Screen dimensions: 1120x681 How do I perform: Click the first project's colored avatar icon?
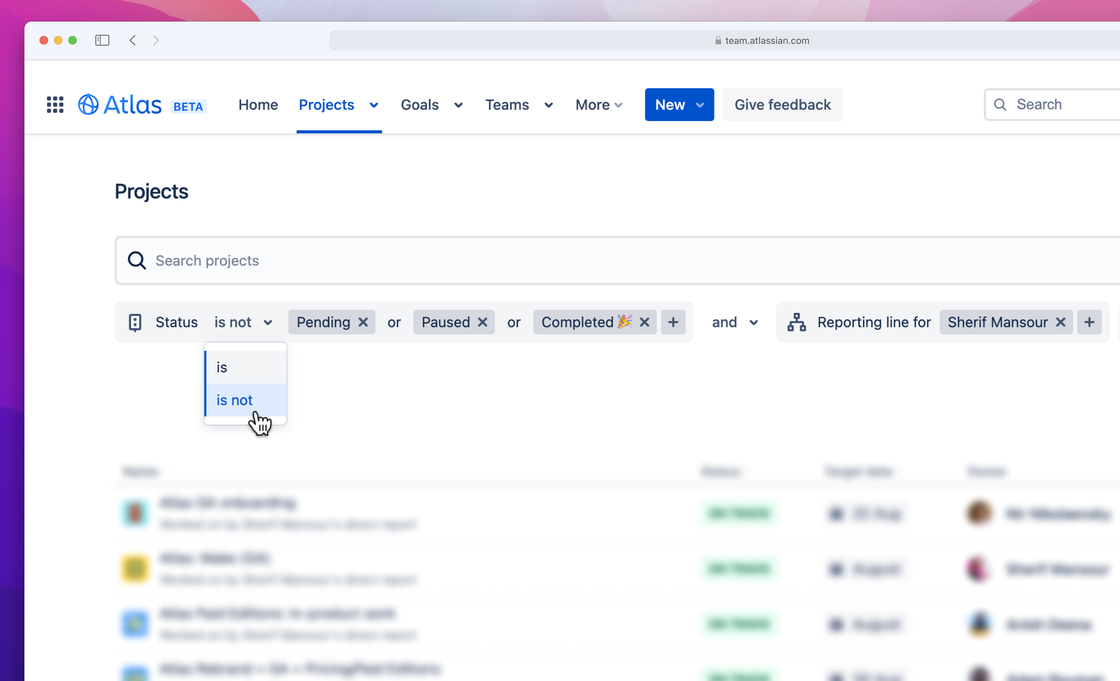click(135, 512)
